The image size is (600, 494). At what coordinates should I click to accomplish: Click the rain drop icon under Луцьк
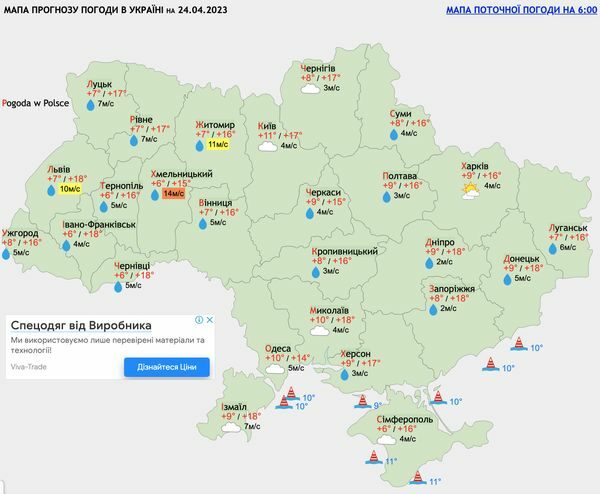pyautogui.click(x=91, y=105)
